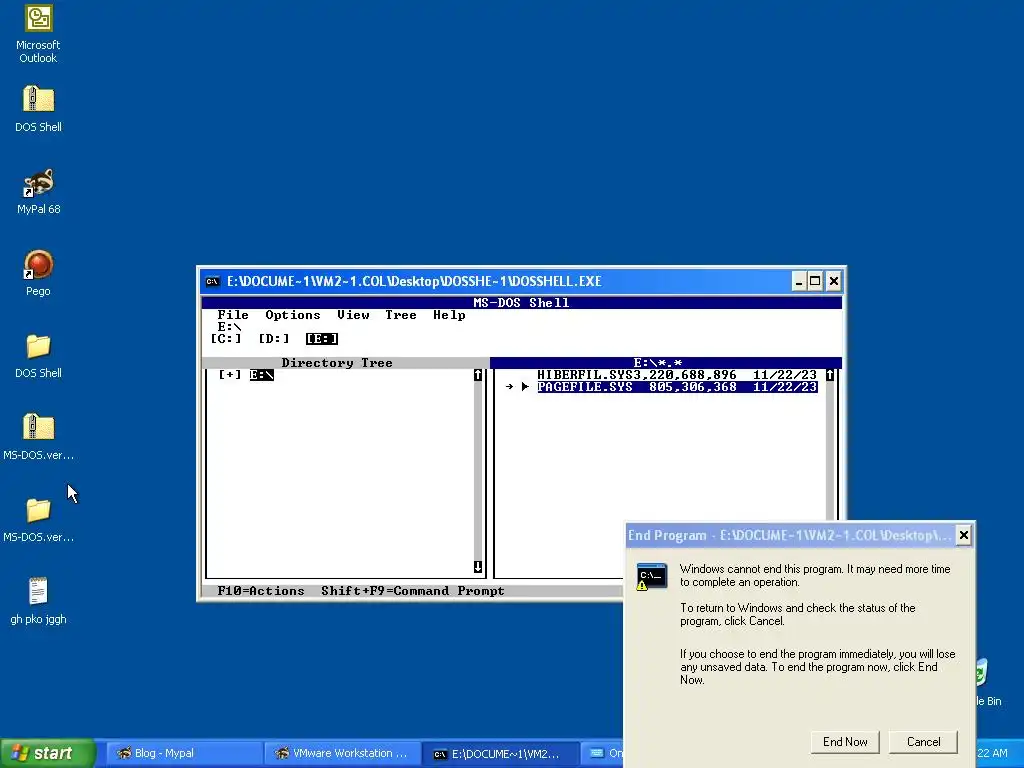Select E:\ in the Directory Tree

coord(261,375)
